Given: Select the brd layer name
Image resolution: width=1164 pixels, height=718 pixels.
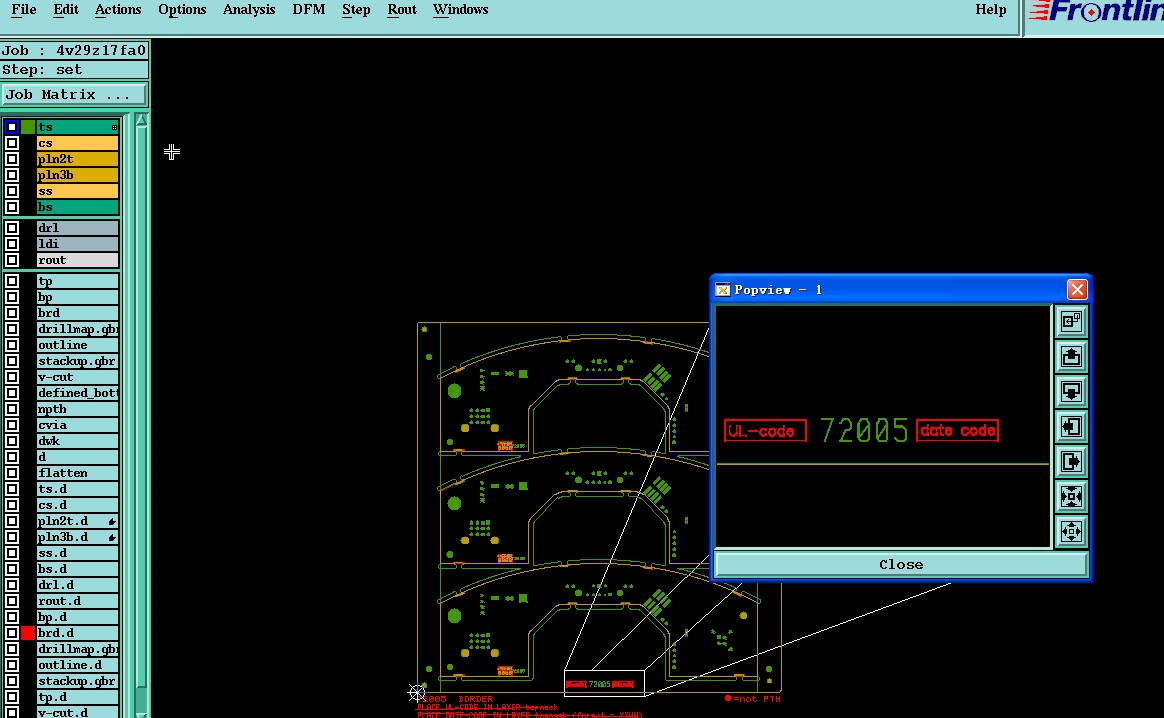Looking at the screenshot, I should click(77, 313).
